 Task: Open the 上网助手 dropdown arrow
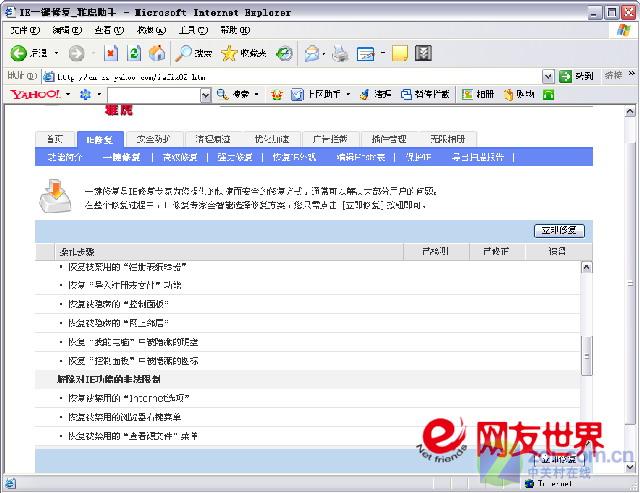[x=348, y=95]
